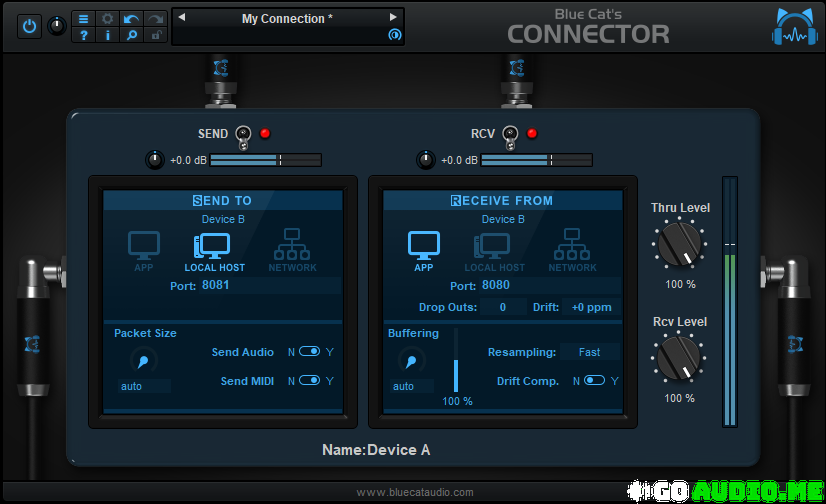Select App mode in Send To panel
This screenshot has width=826, height=504.
pyautogui.click(x=144, y=249)
